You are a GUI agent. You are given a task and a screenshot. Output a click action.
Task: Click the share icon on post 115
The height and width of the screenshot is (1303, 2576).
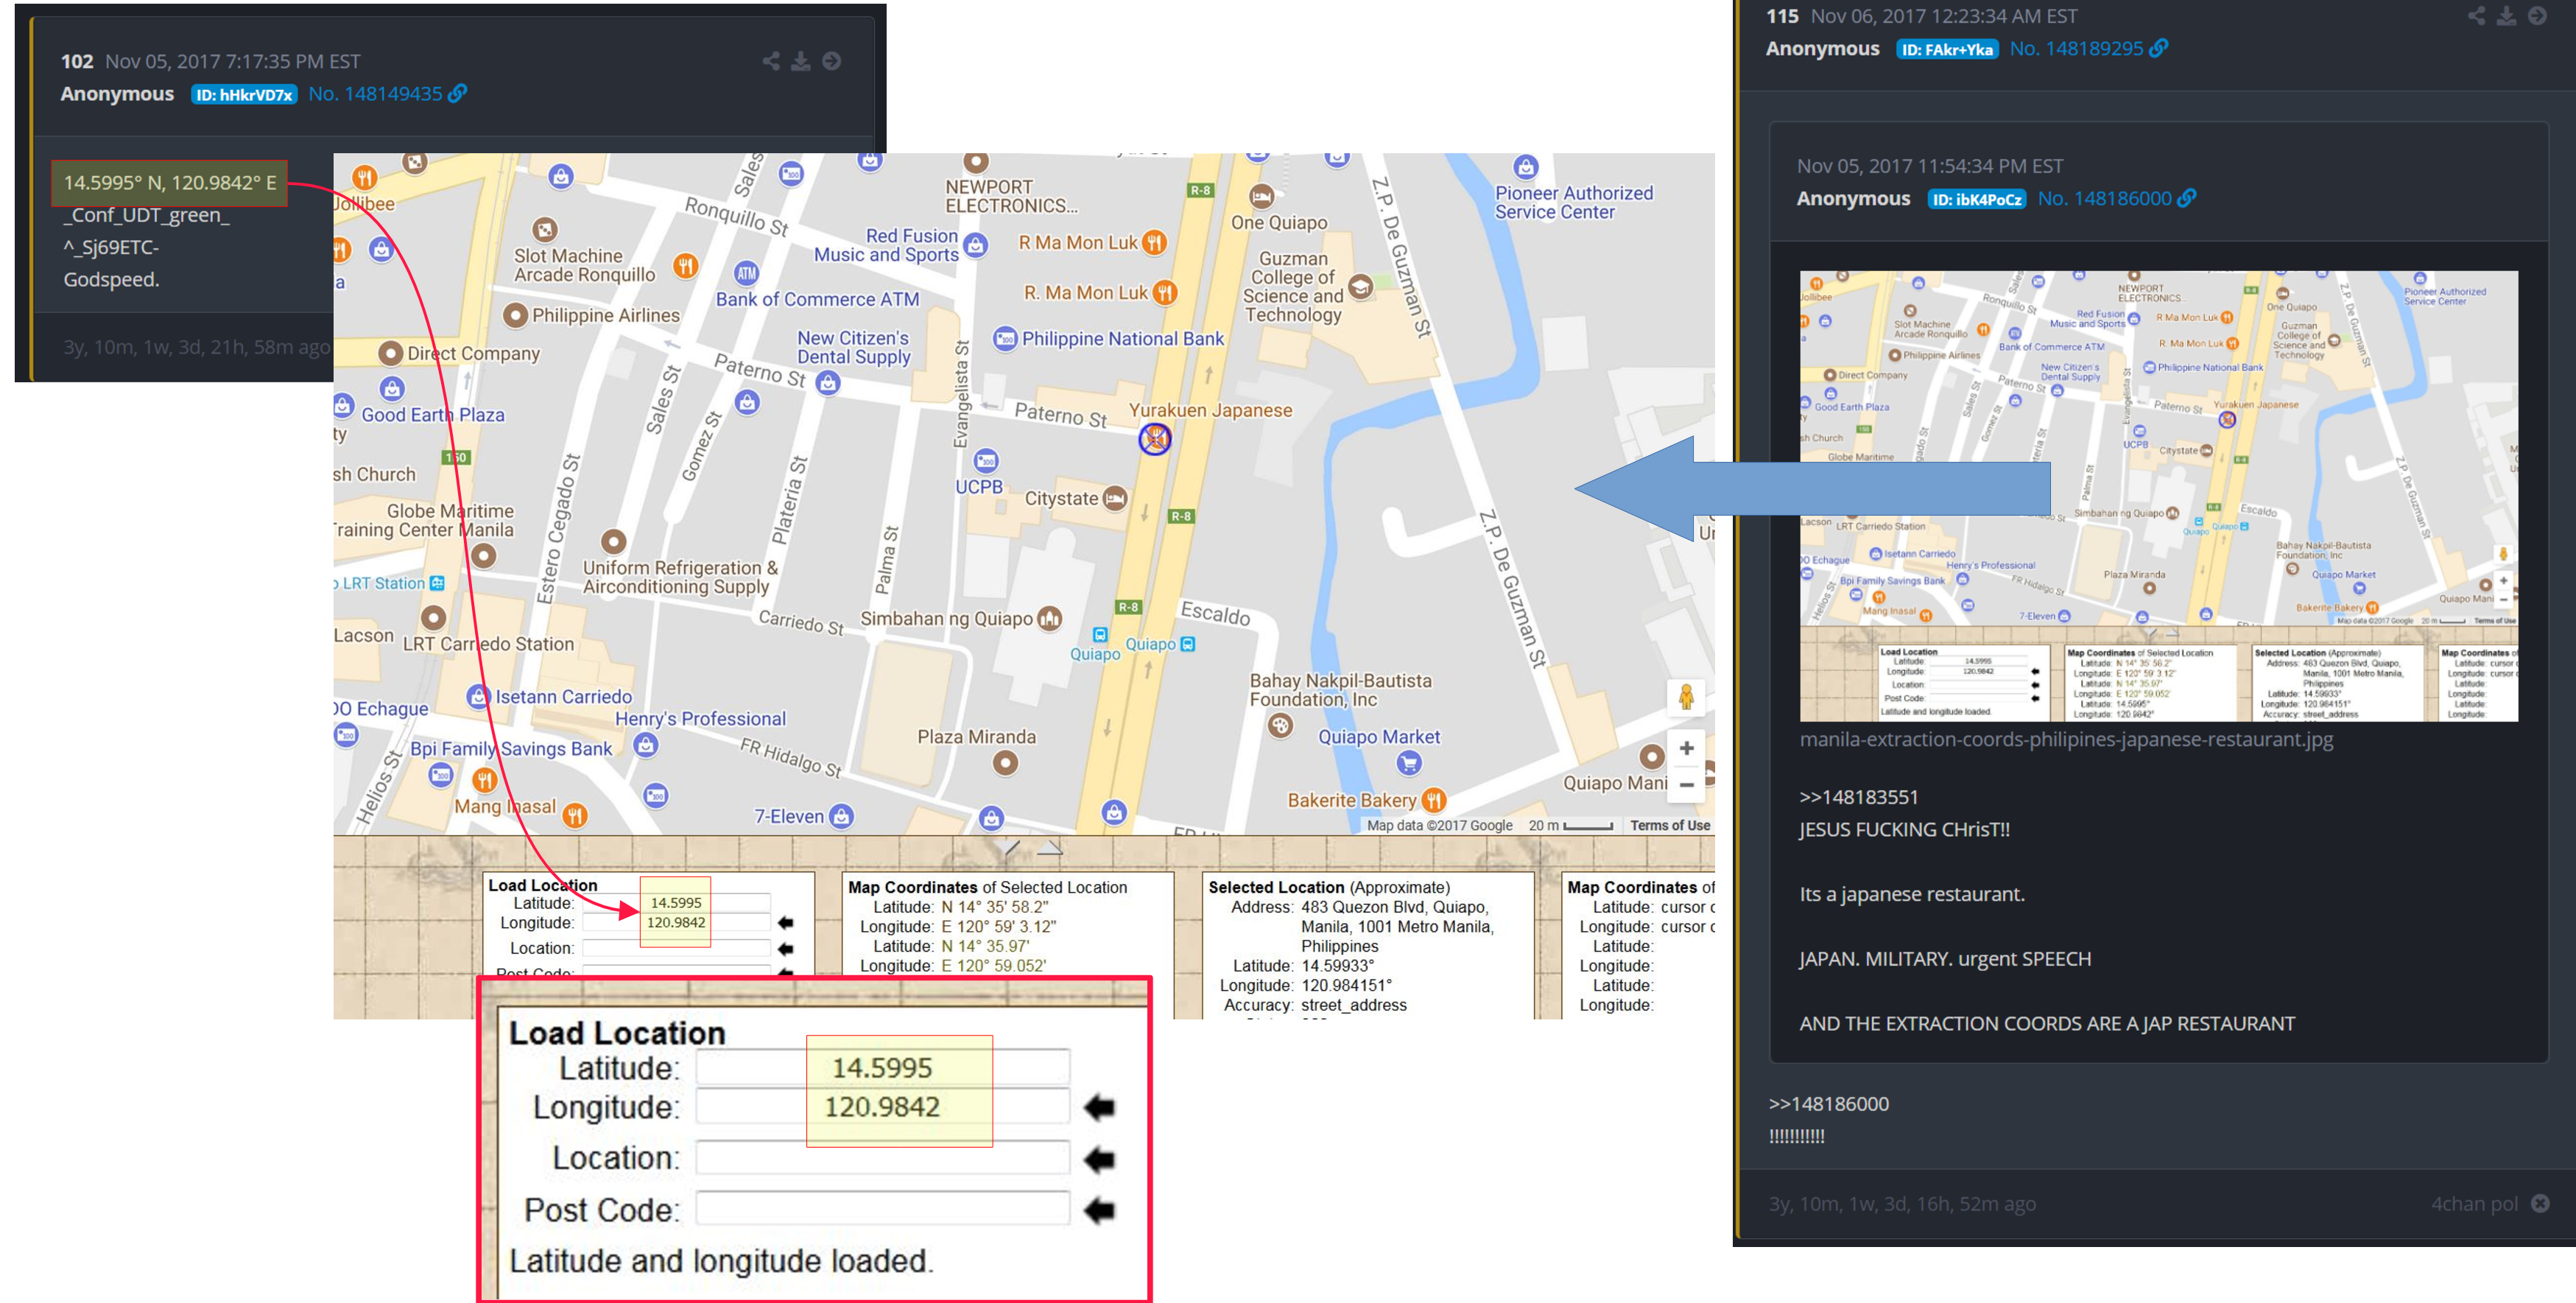point(2476,15)
